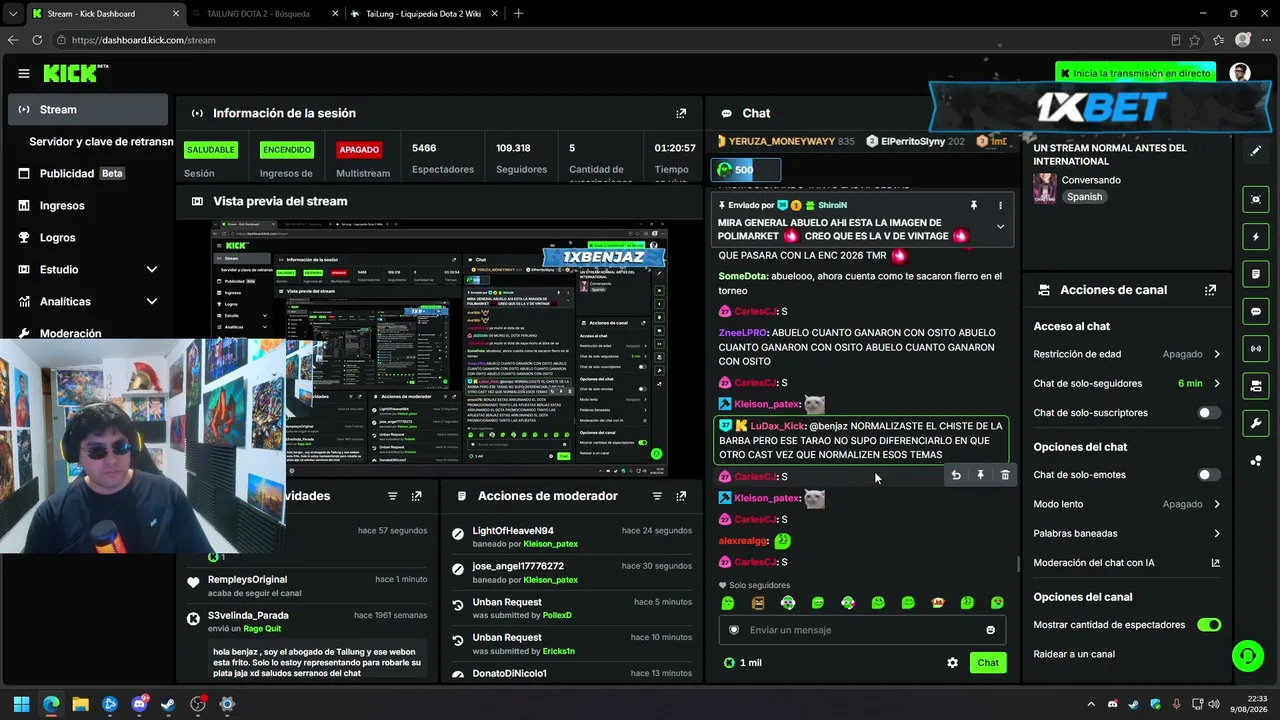Click the lightning bolt quick-action icon
The width and height of the screenshot is (1280, 720).
click(1256, 237)
